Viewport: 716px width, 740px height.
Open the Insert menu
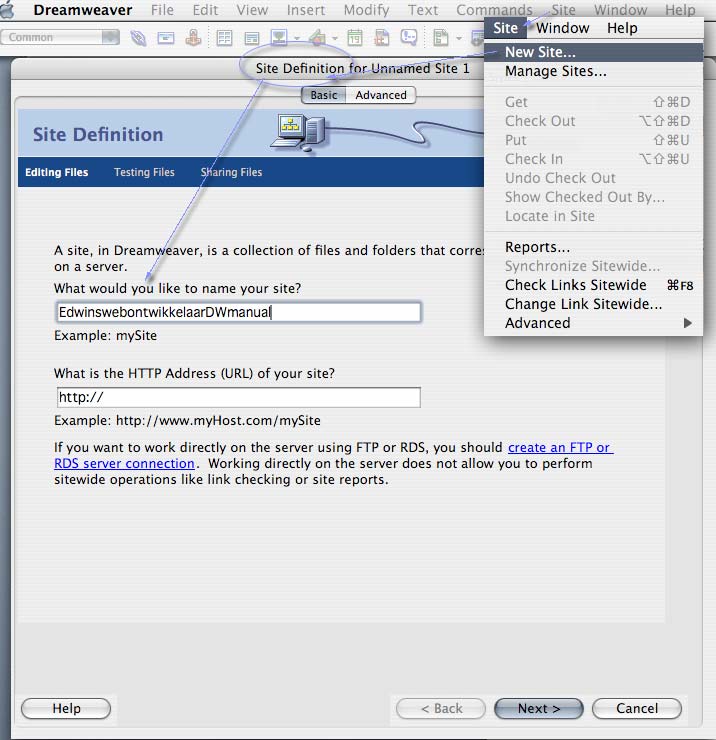[306, 10]
